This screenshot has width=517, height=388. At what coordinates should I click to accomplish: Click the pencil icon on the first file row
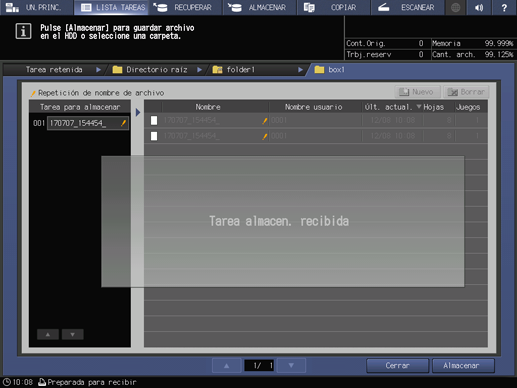[x=265, y=121]
